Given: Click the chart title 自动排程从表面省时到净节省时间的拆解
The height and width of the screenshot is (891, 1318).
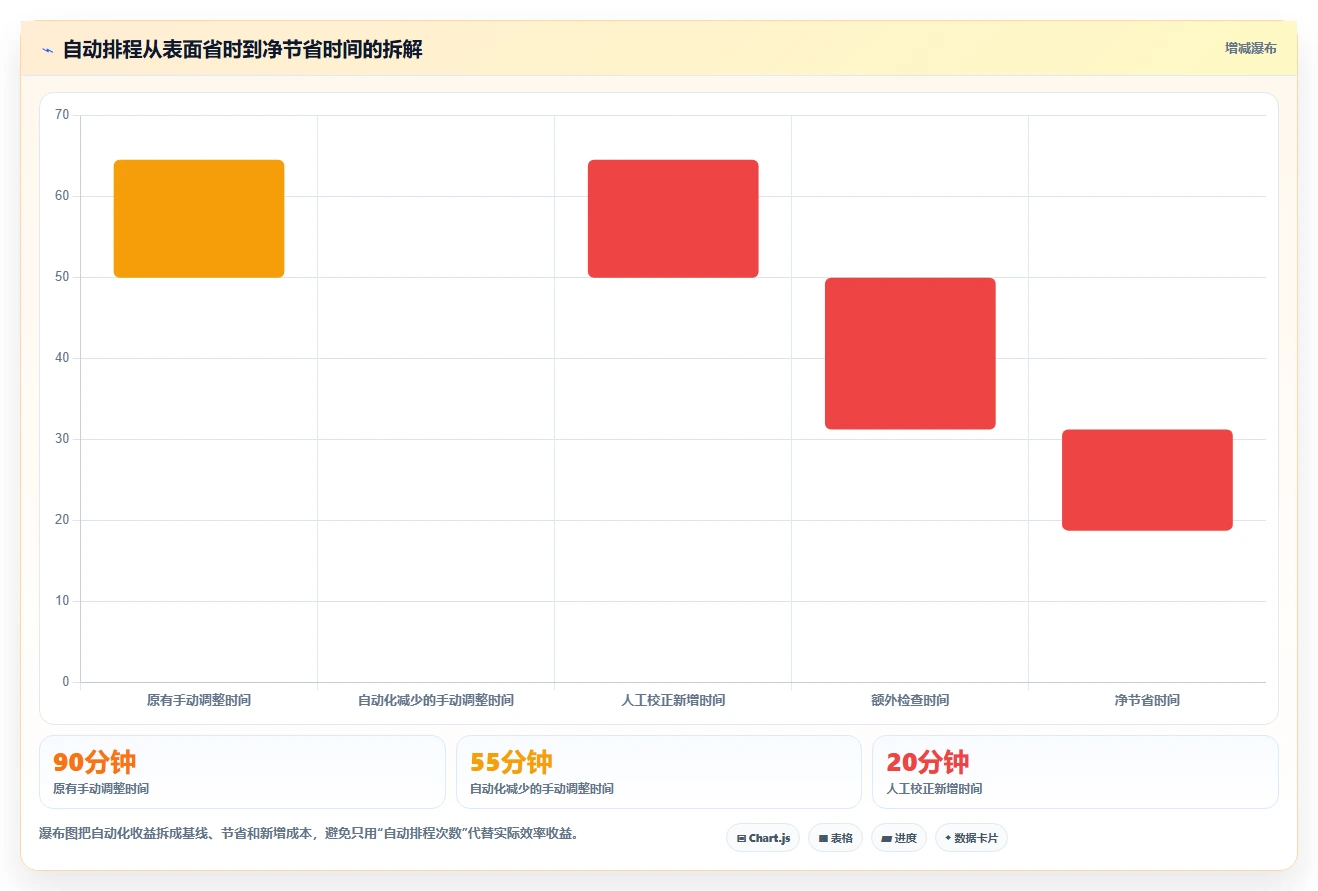Looking at the screenshot, I should click(x=243, y=49).
